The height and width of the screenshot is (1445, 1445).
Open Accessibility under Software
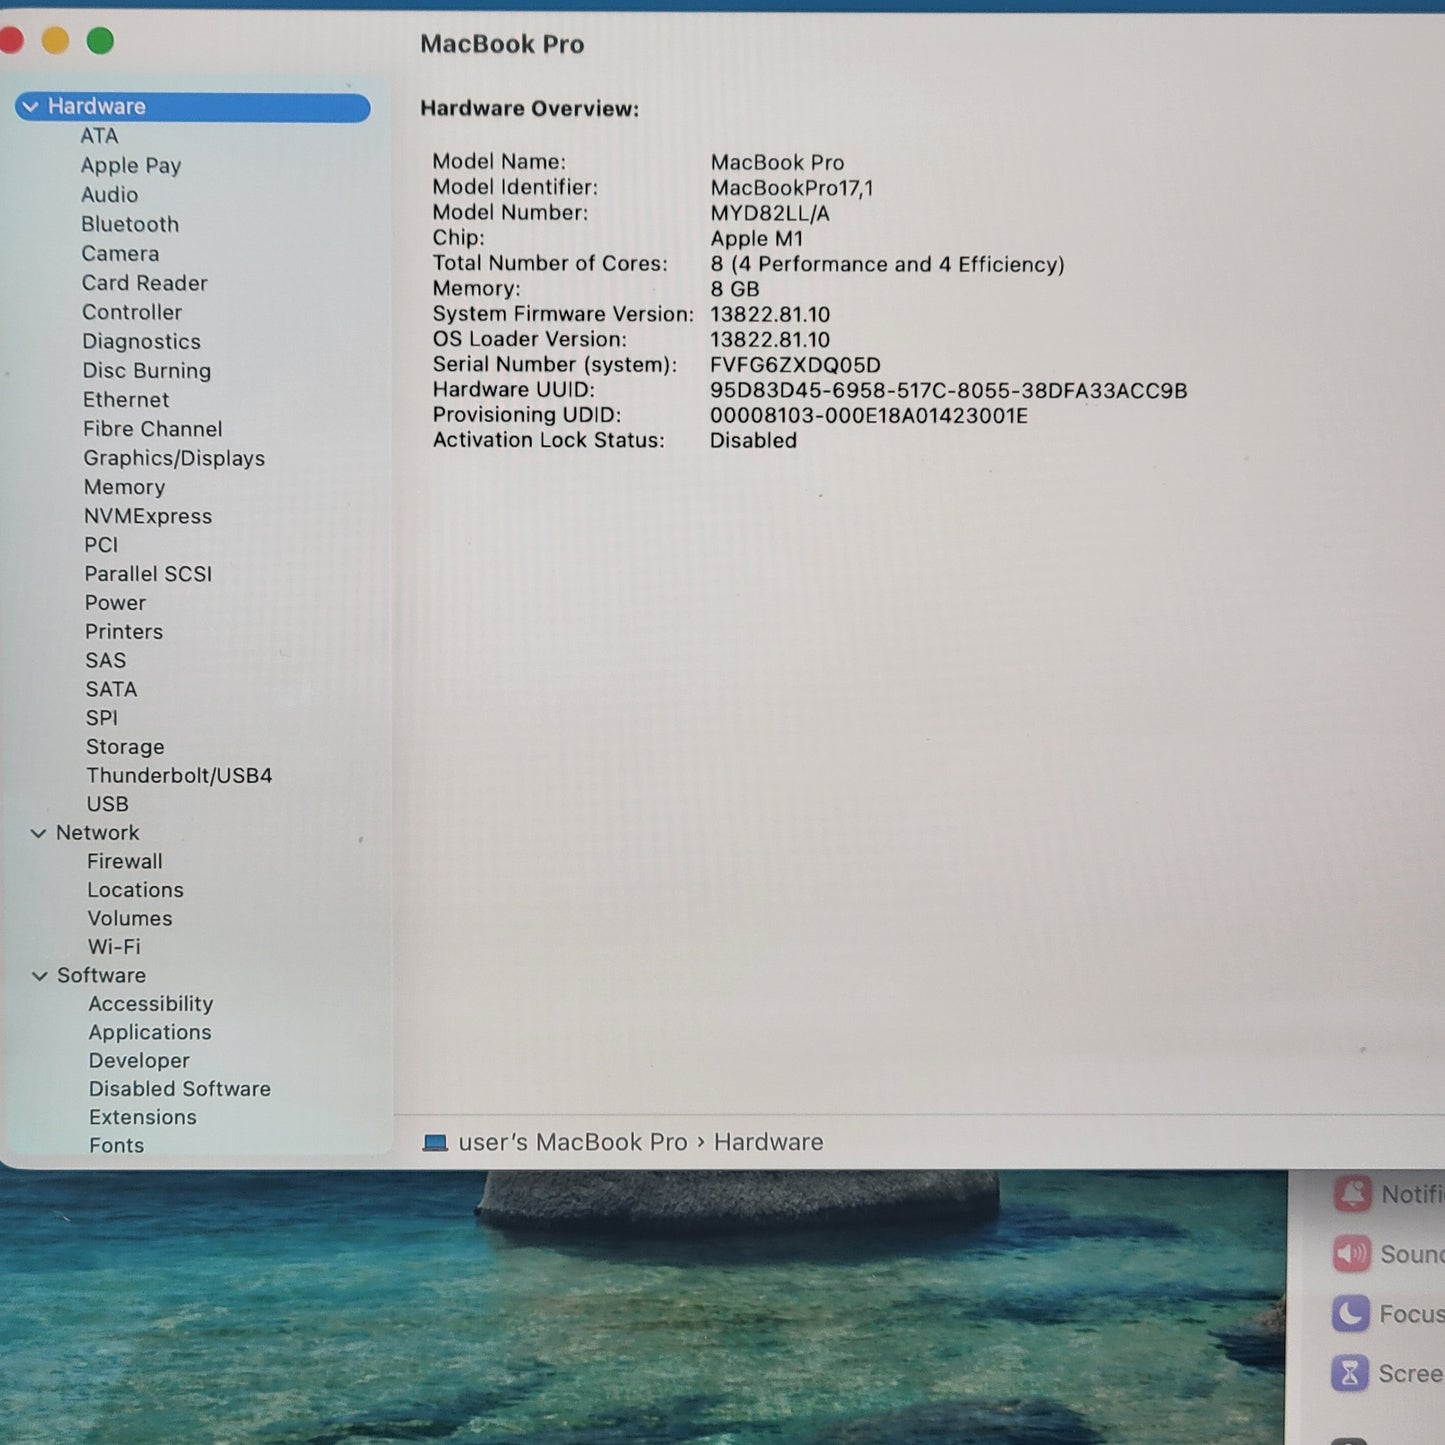[x=151, y=1004]
